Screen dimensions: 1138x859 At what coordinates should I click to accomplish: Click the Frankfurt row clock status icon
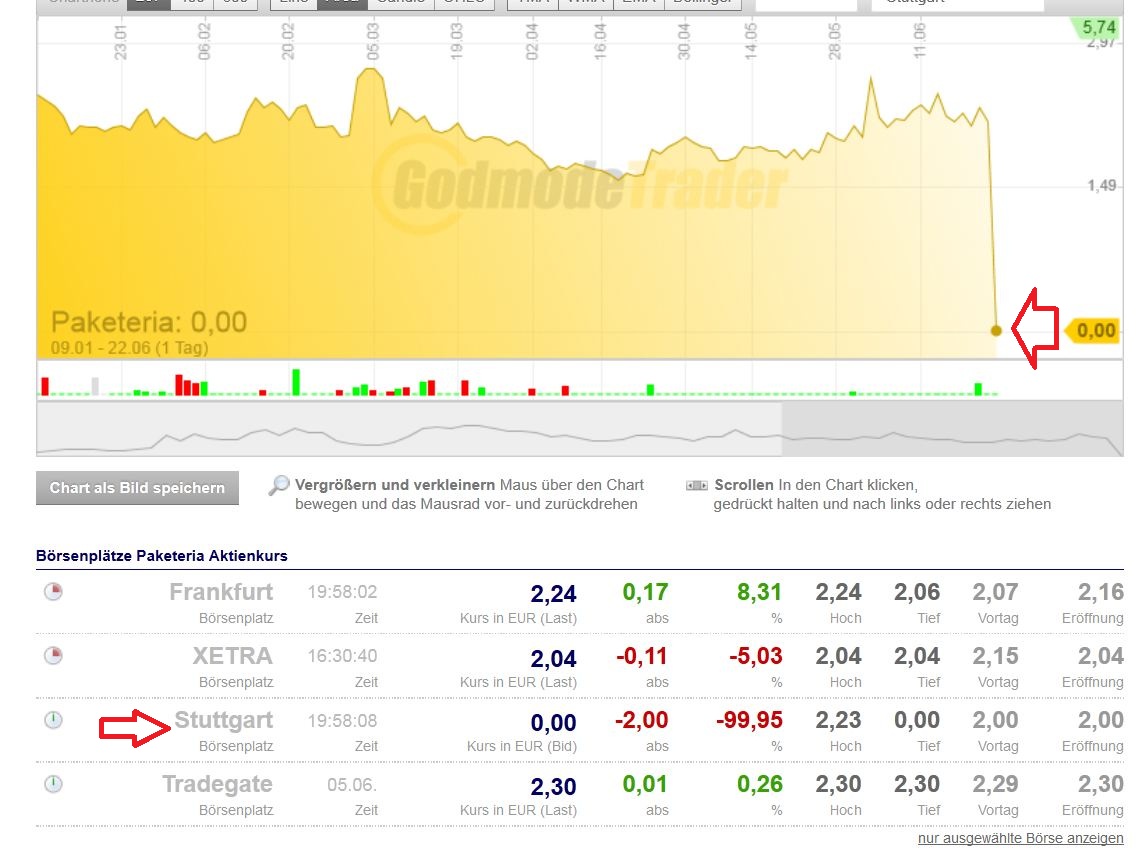point(53,591)
